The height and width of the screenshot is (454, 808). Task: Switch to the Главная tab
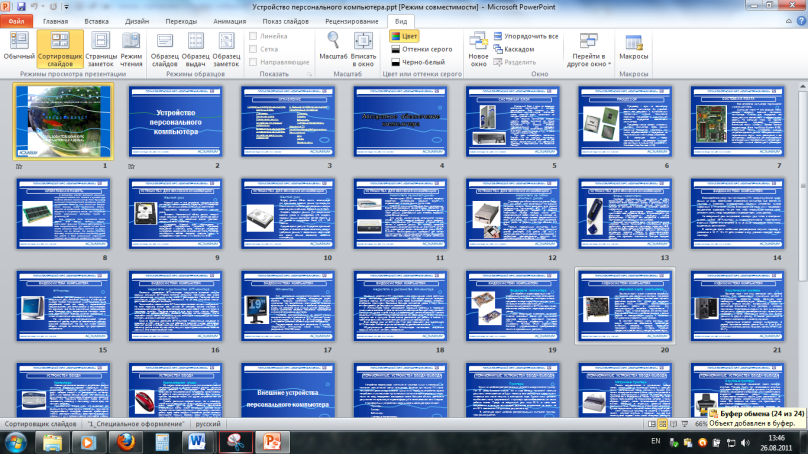[x=55, y=21]
